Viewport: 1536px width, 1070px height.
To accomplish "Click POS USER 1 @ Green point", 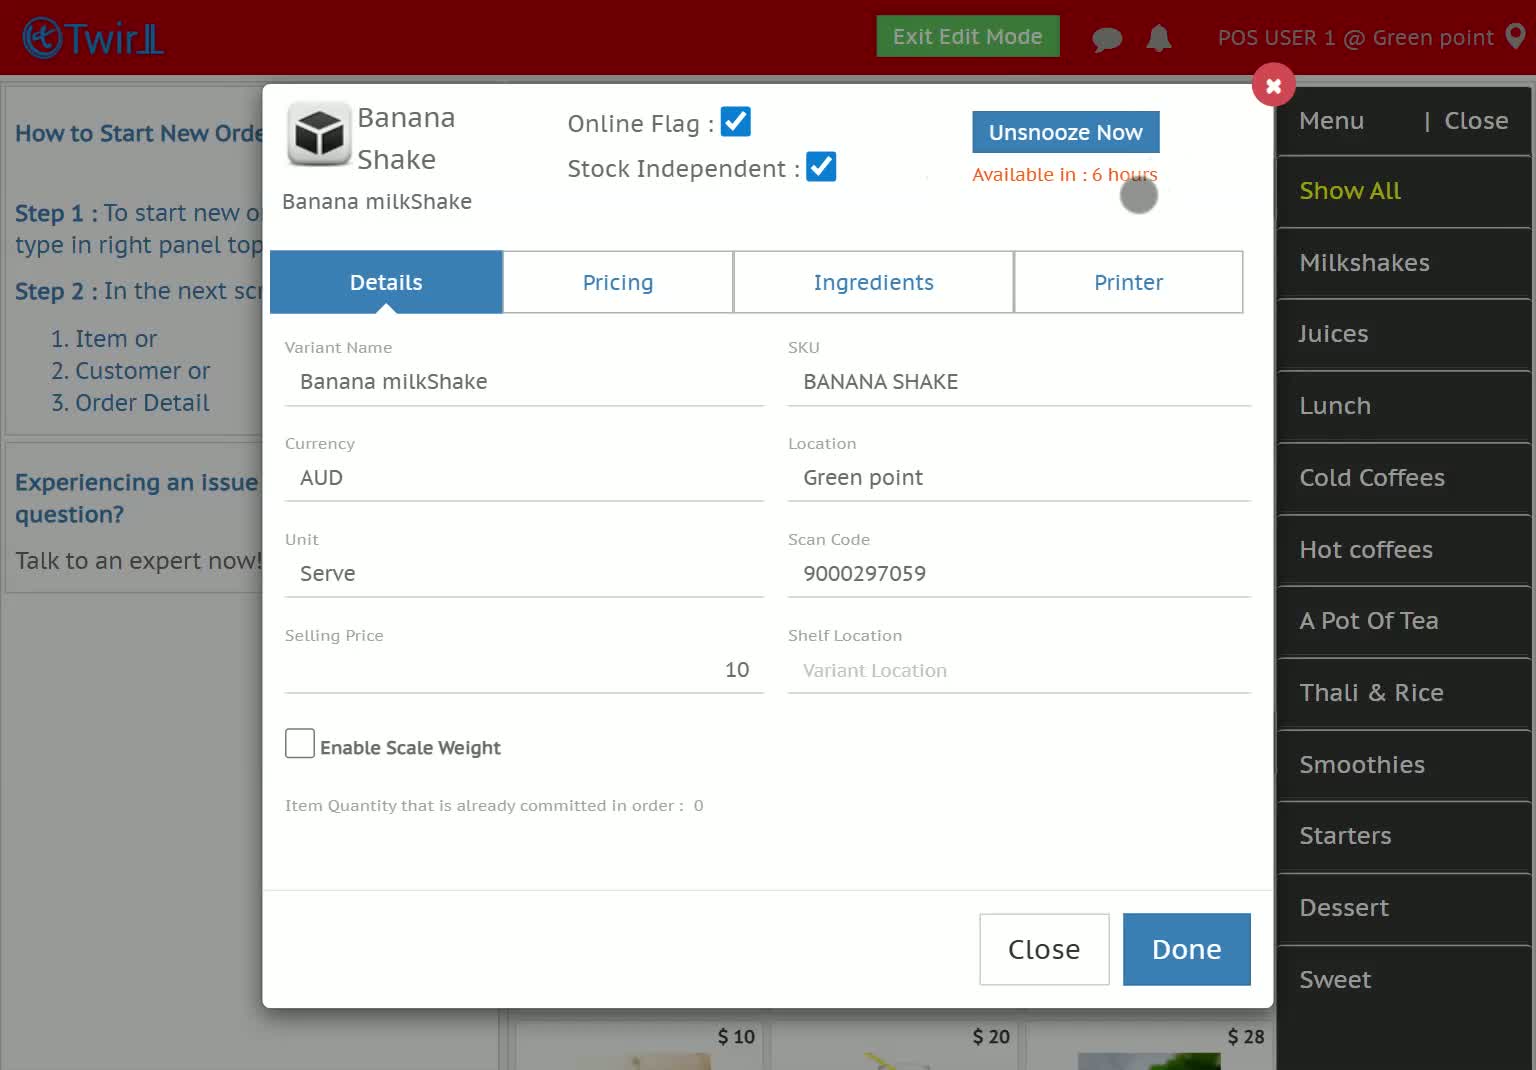I will (1355, 38).
